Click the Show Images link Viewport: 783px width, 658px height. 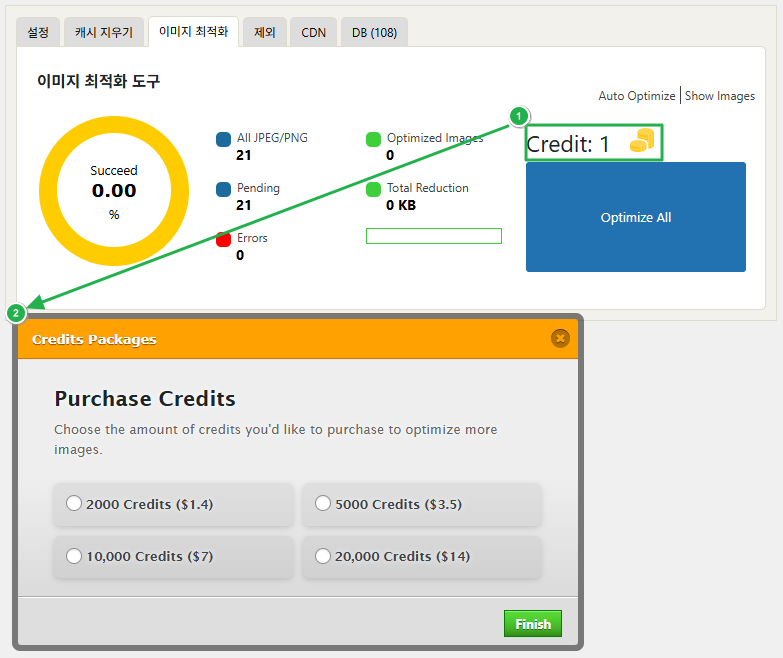point(719,96)
